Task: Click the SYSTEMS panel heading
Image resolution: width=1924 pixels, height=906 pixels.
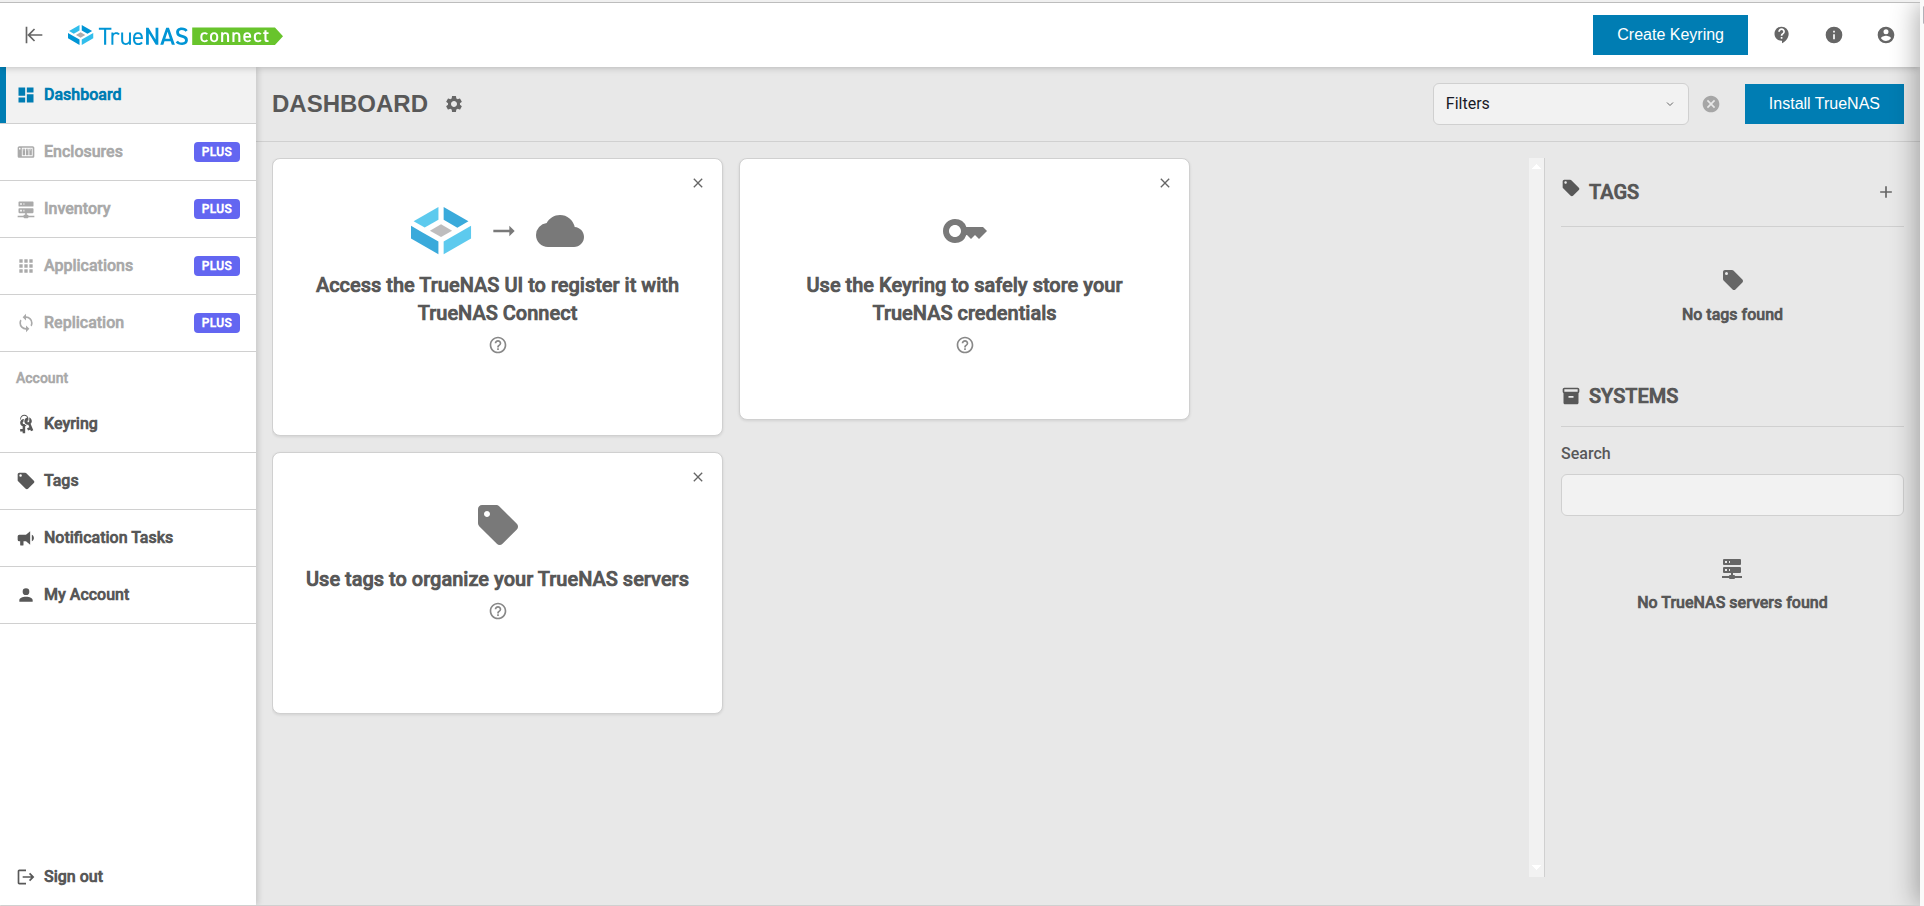Action: coord(1633,397)
